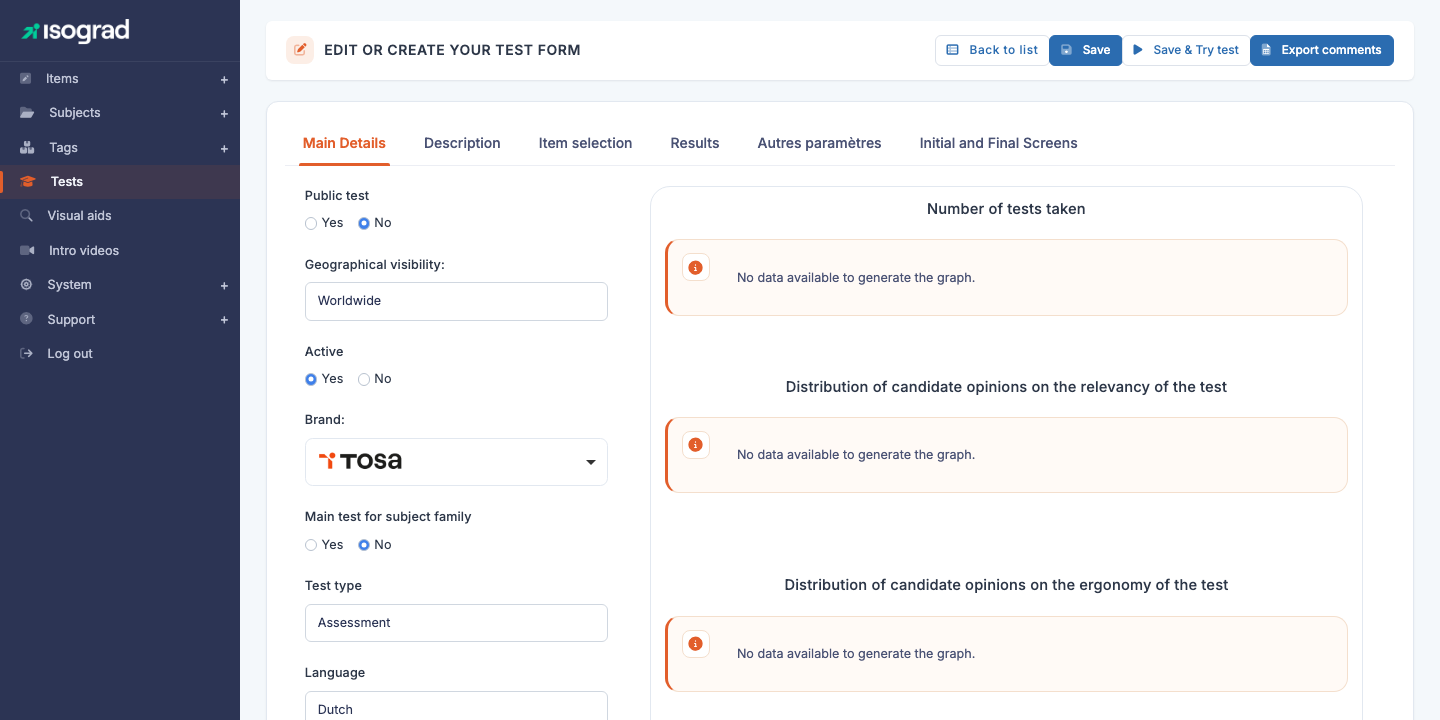The image size is (1440, 720).
Task: Open Tests in the sidebar
Action: 120,182
